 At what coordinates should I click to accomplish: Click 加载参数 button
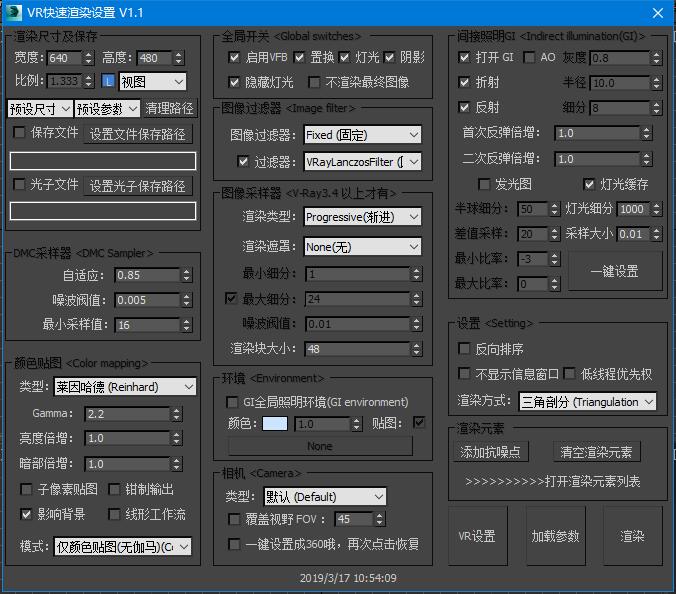(555, 536)
